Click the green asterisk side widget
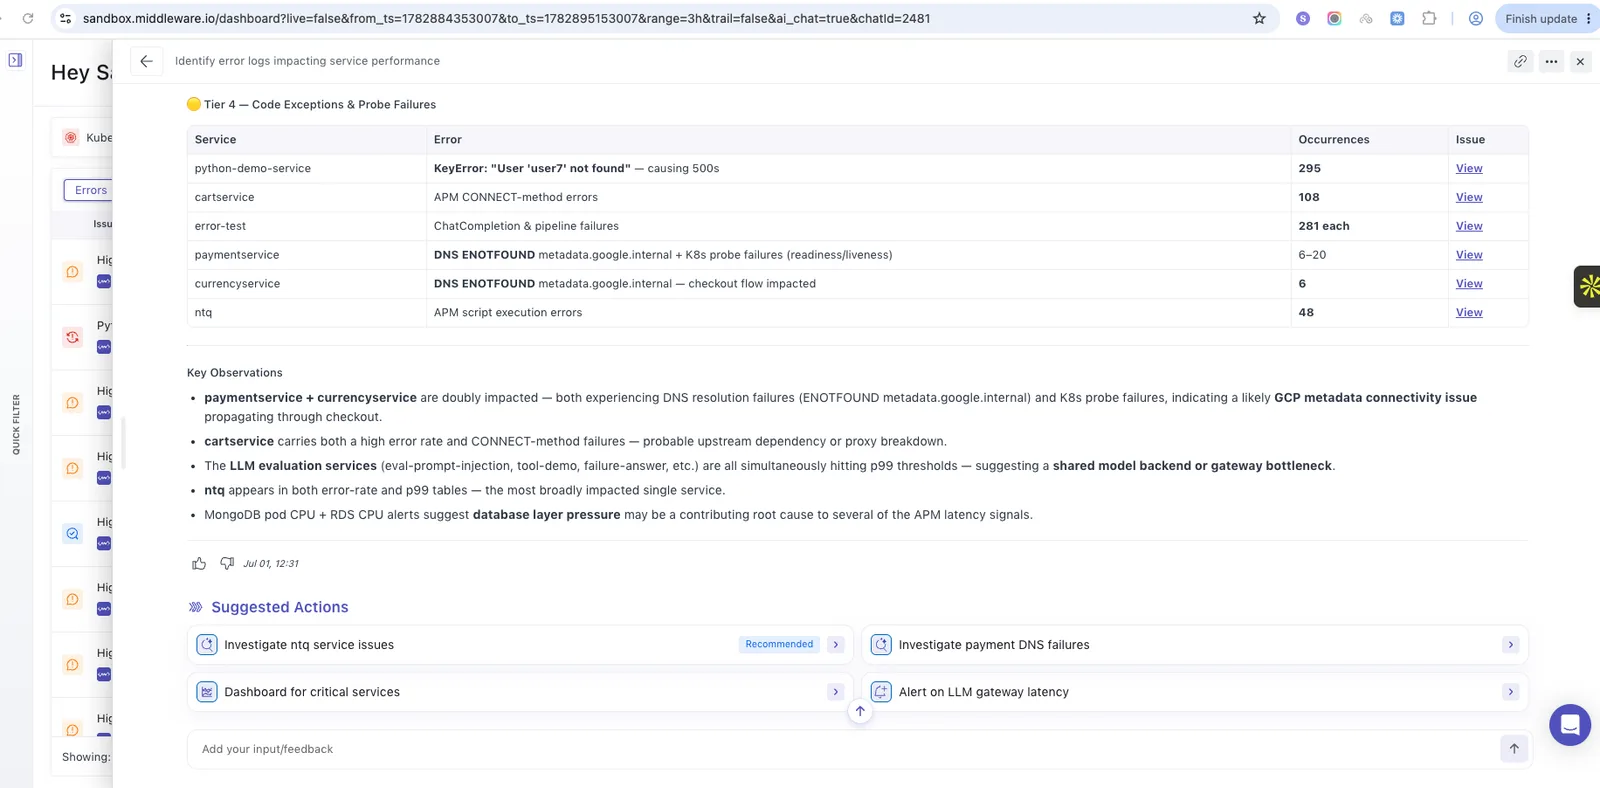 (1588, 287)
